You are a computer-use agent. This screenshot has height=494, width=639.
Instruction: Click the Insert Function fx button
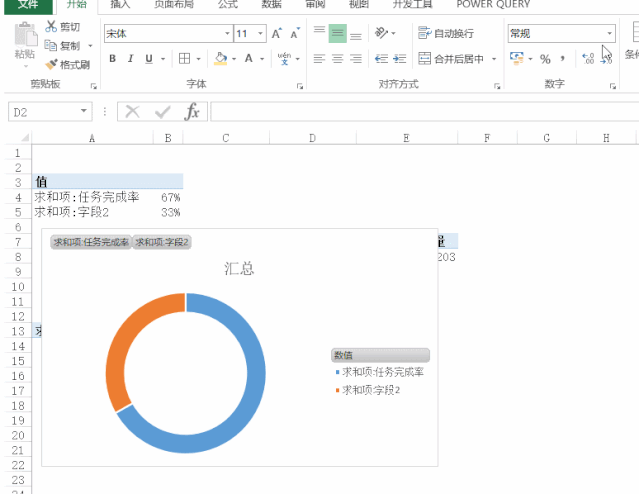coord(192,111)
